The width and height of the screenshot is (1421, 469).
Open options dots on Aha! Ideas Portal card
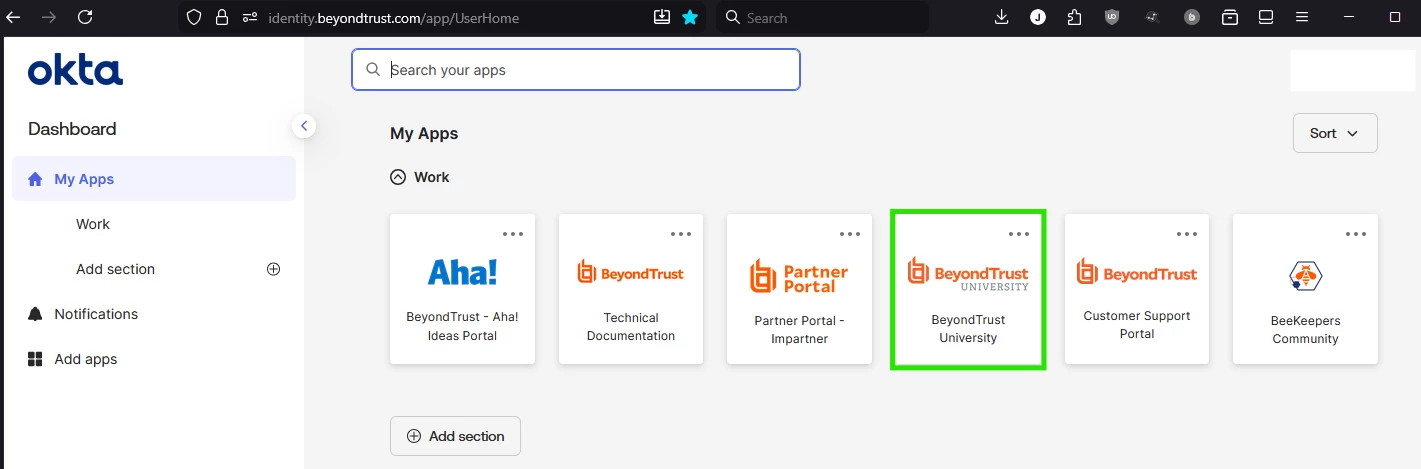tap(513, 234)
